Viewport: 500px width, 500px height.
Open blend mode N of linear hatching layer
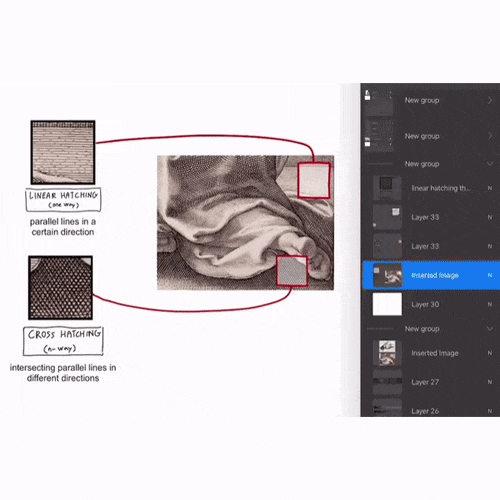pos(490,188)
